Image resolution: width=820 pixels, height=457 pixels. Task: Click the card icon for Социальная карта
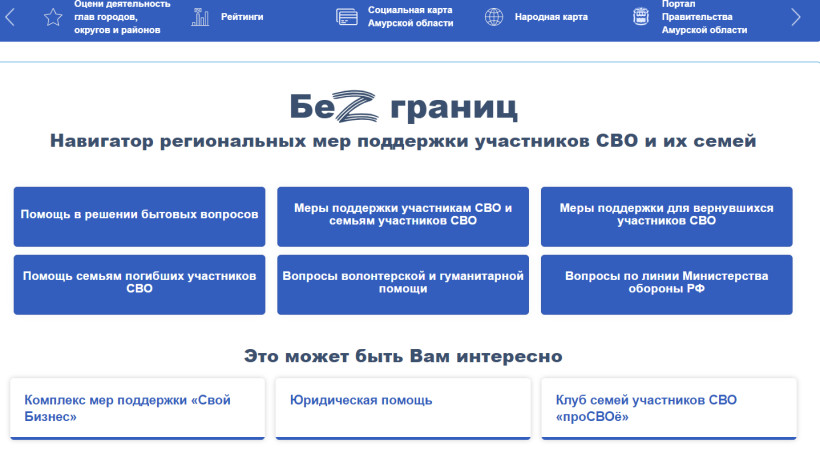pos(347,17)
